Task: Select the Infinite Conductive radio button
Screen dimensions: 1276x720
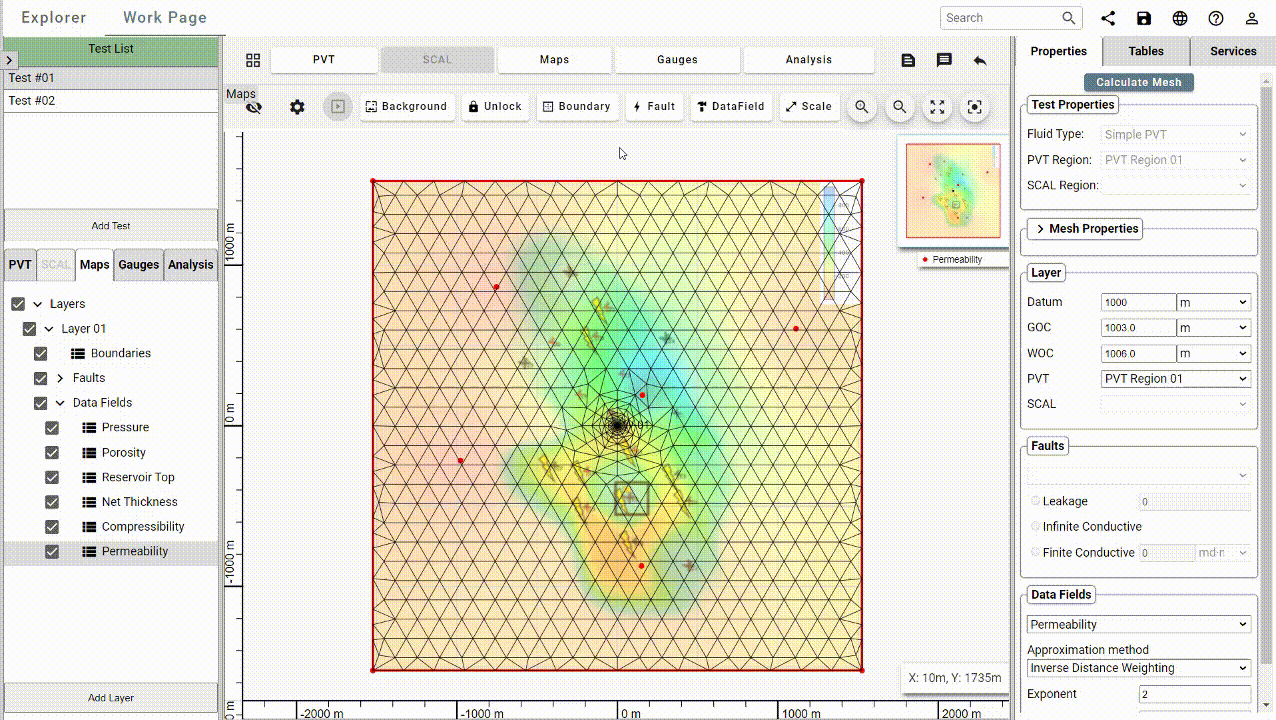Action: (1035, 526)
